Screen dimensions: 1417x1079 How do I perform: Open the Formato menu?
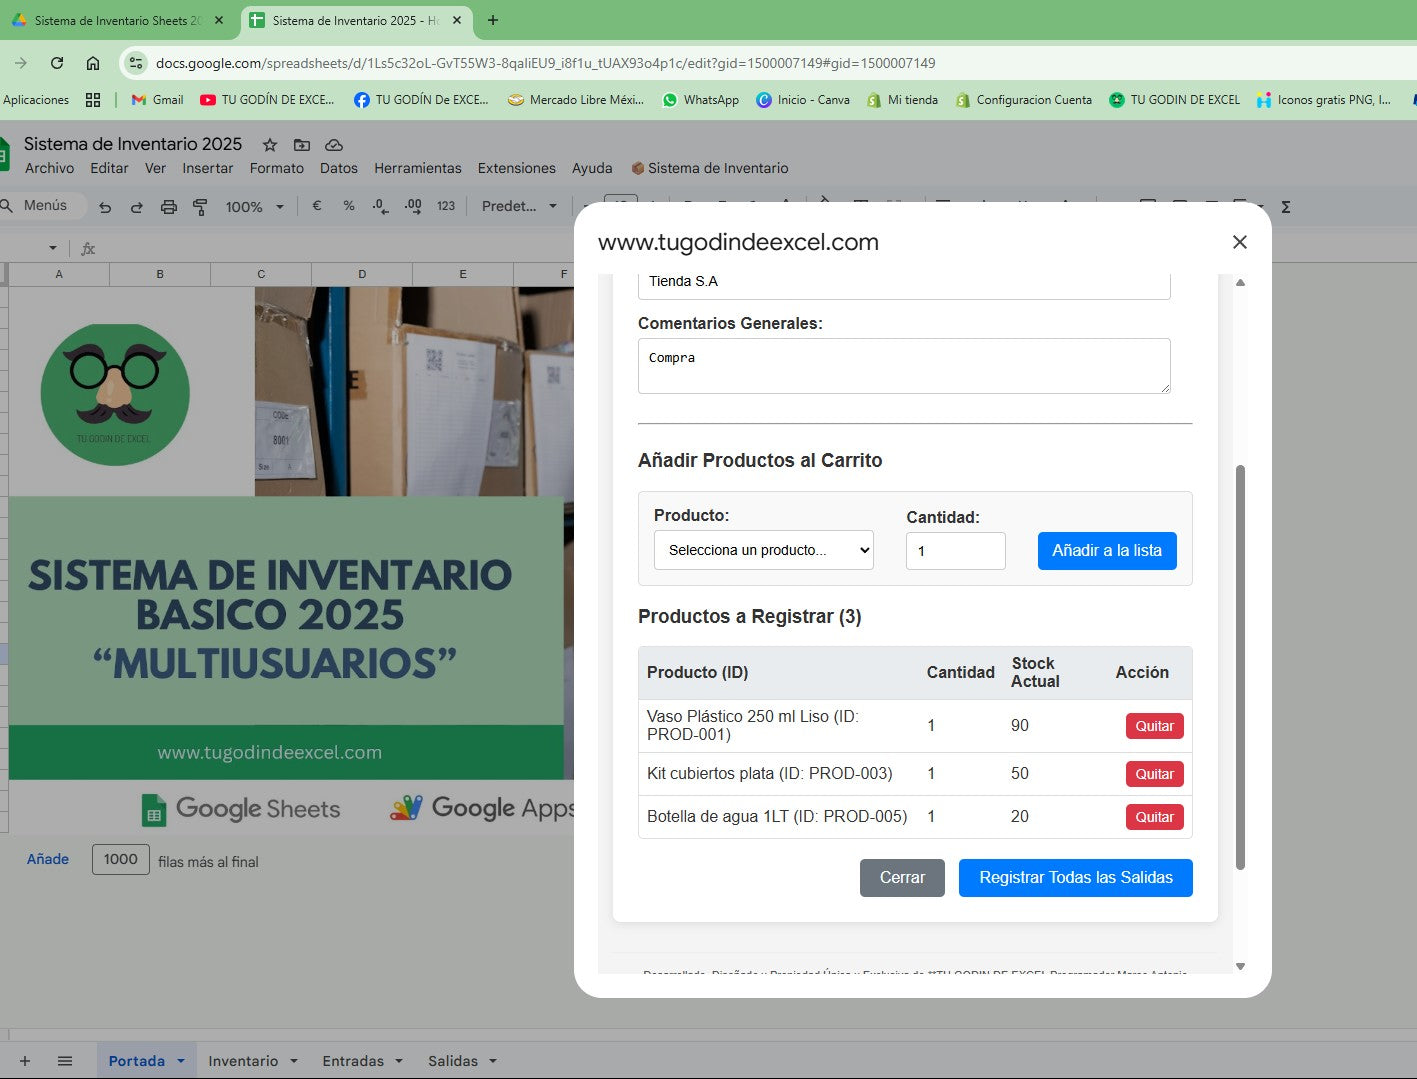pos(276,168)
